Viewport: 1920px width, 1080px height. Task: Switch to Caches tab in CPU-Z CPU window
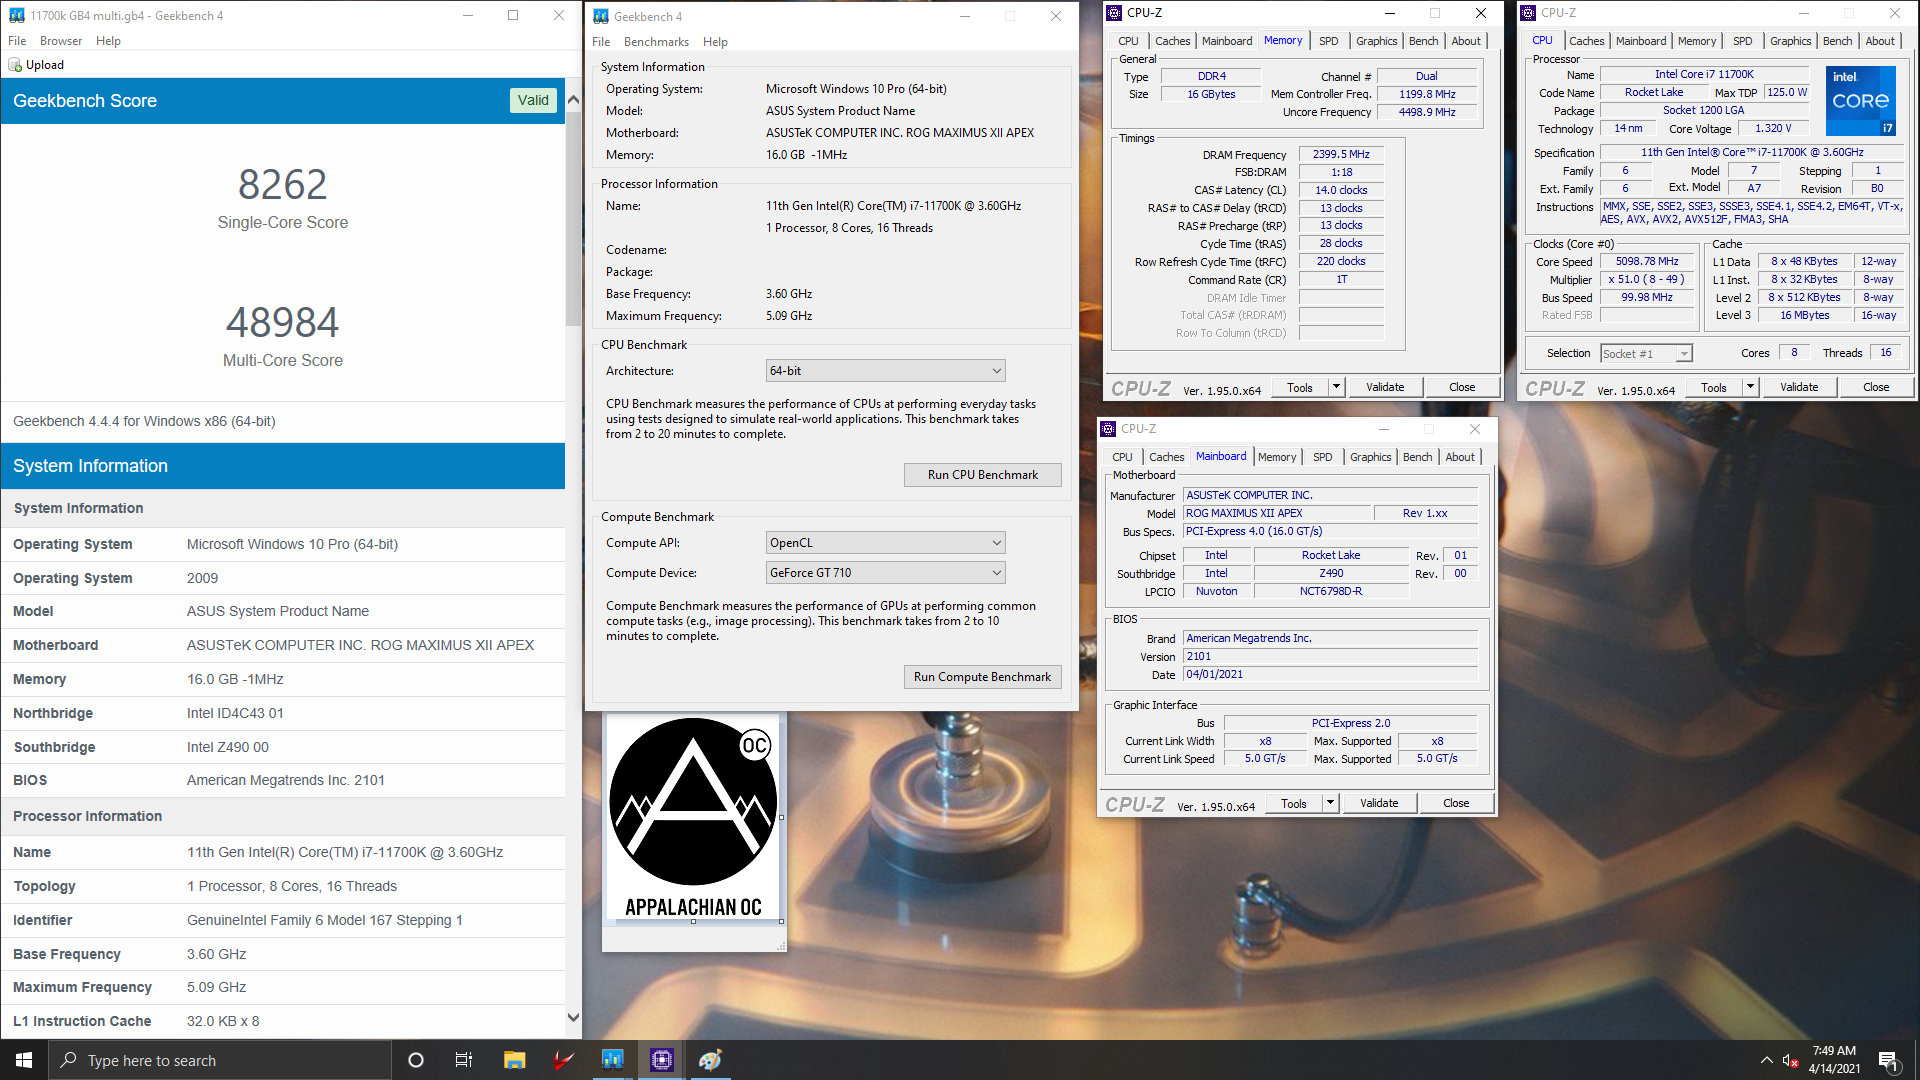tap(1586, 41)
